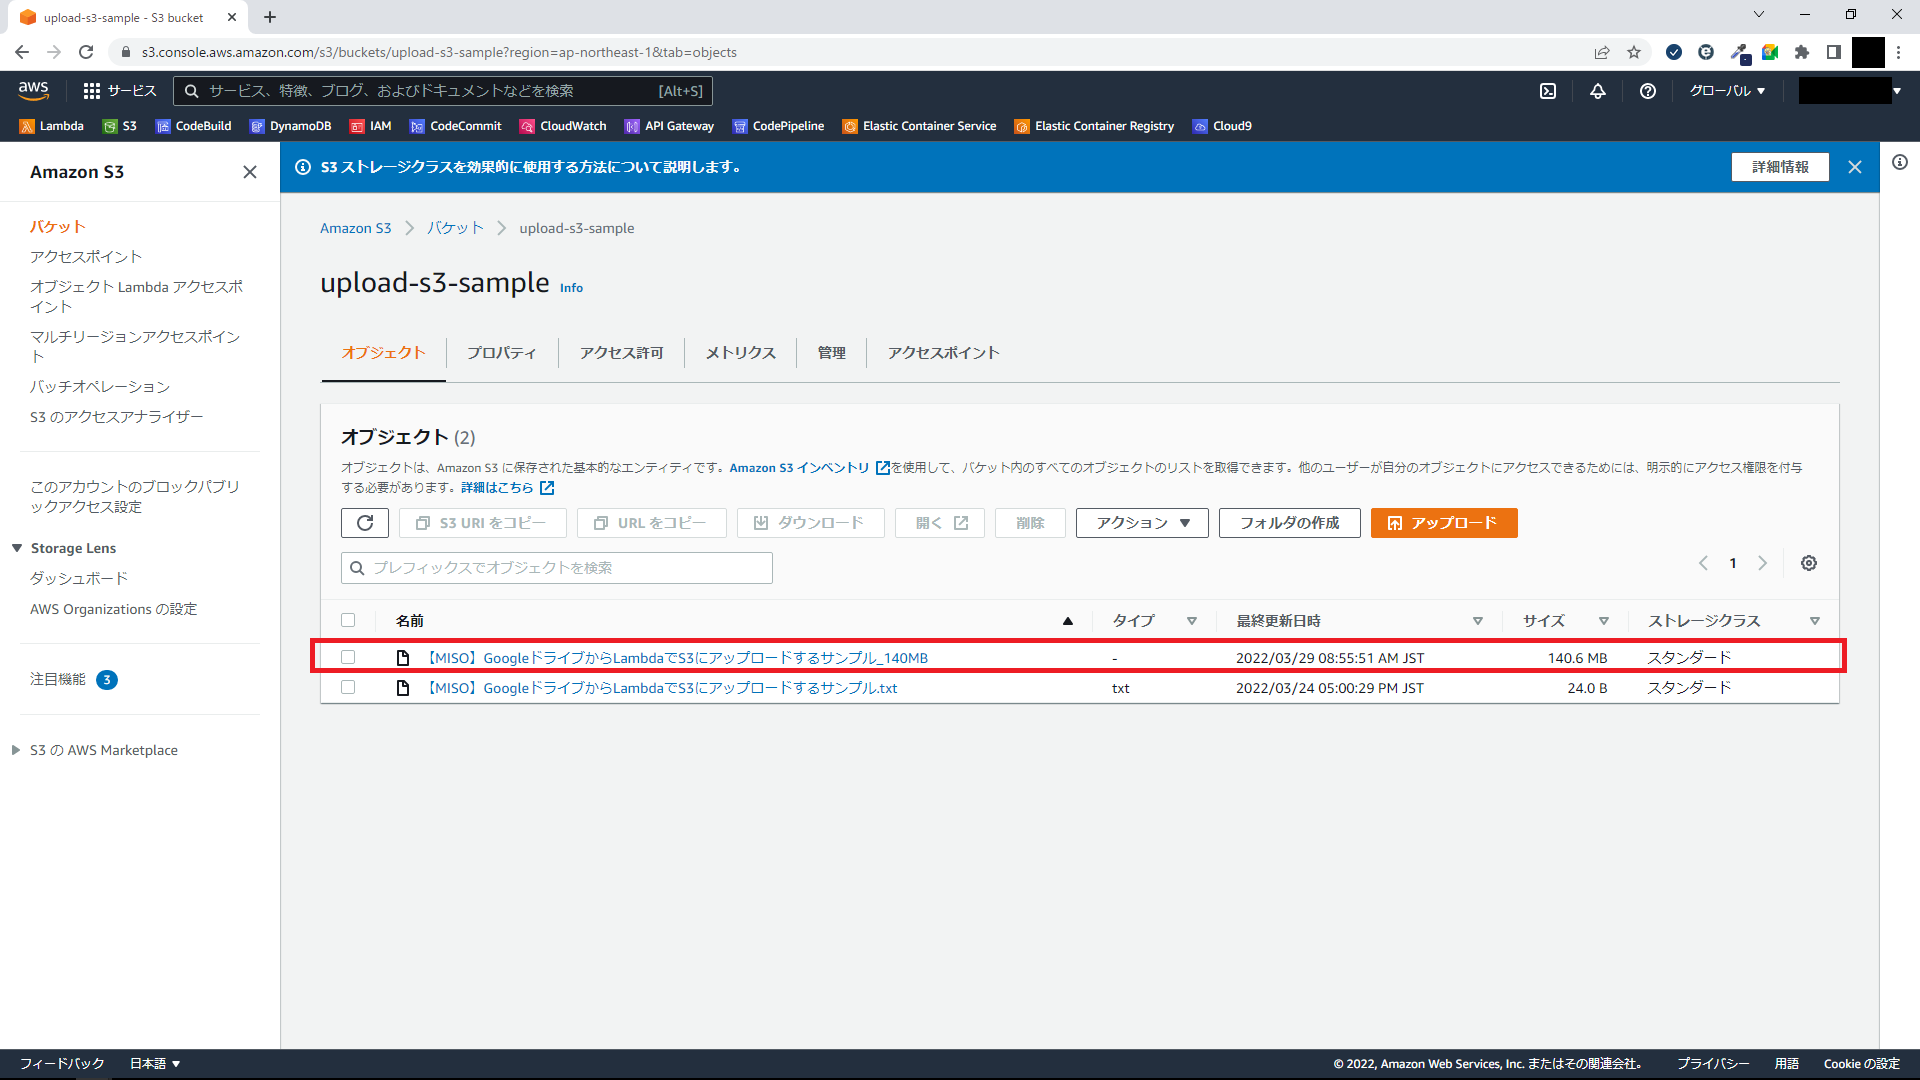Click the orange アップロード button
The image size is (1920, 1080).
(x=1443, y=523)
